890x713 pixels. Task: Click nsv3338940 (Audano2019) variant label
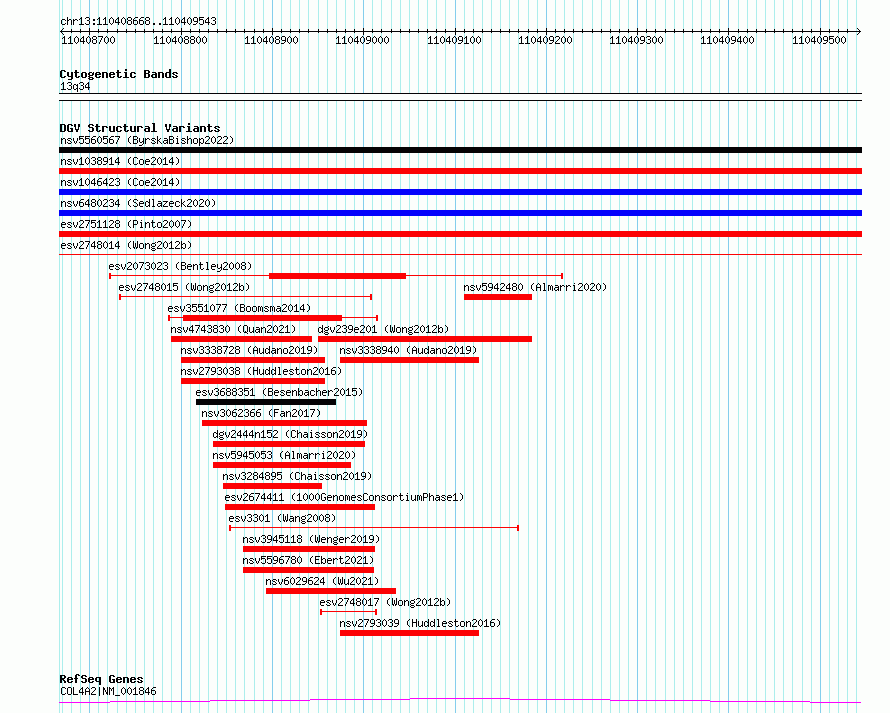[408, 350]
